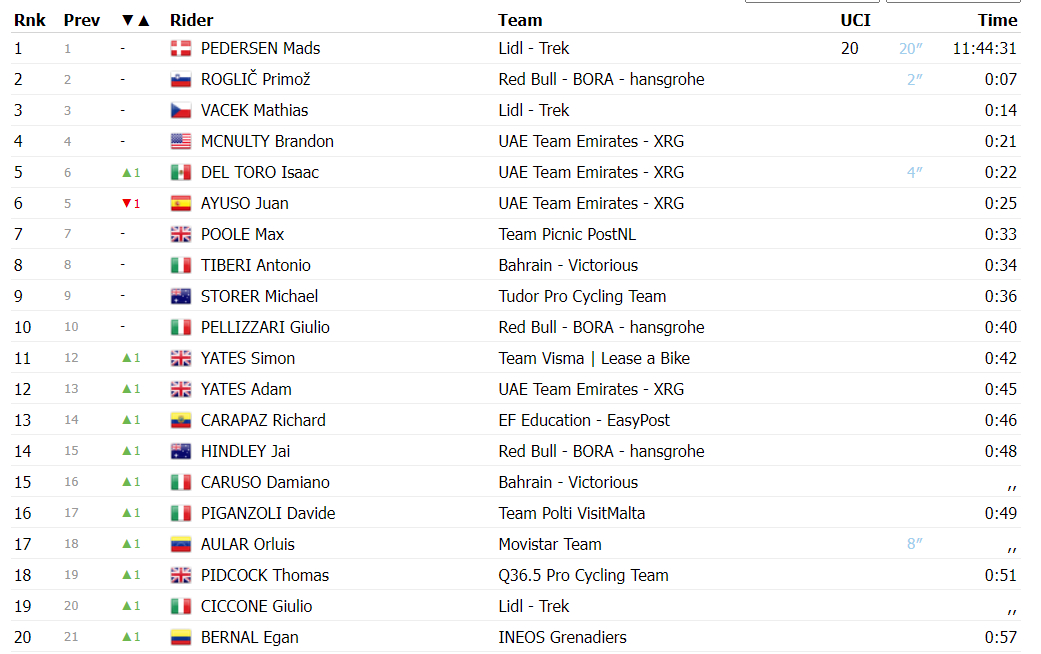1041x654 pixels.
Task: Open Team Visma | Lease a Bike link
Action: (594, 359)
